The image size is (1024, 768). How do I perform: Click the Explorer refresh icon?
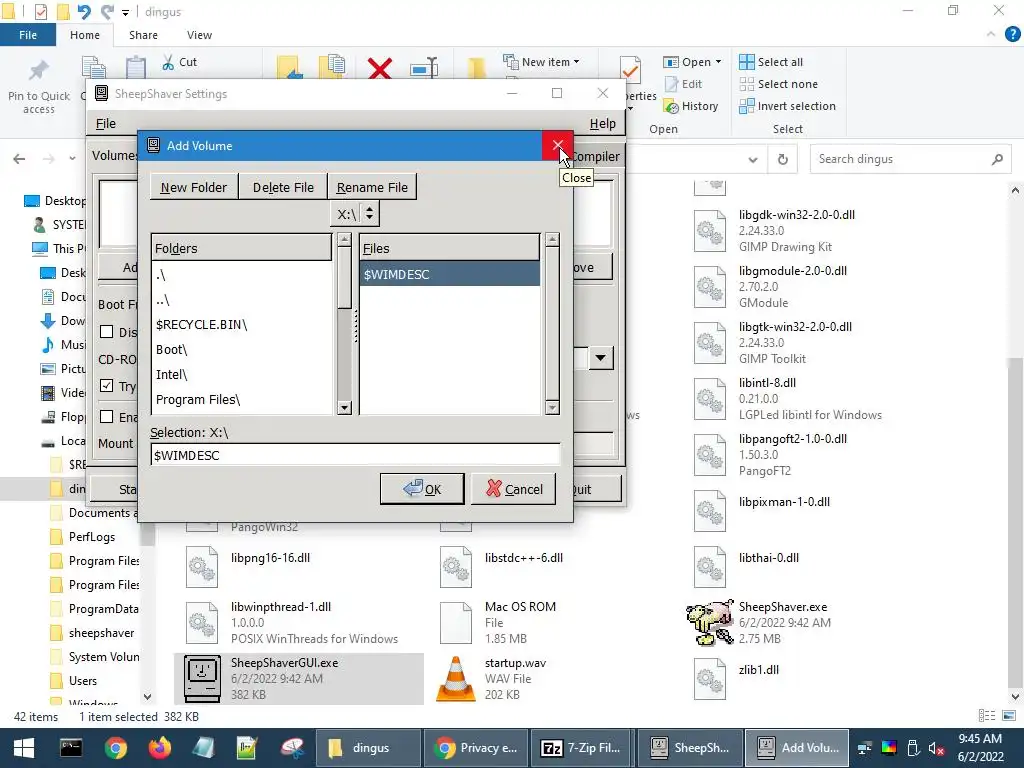[x=782, y=159]
